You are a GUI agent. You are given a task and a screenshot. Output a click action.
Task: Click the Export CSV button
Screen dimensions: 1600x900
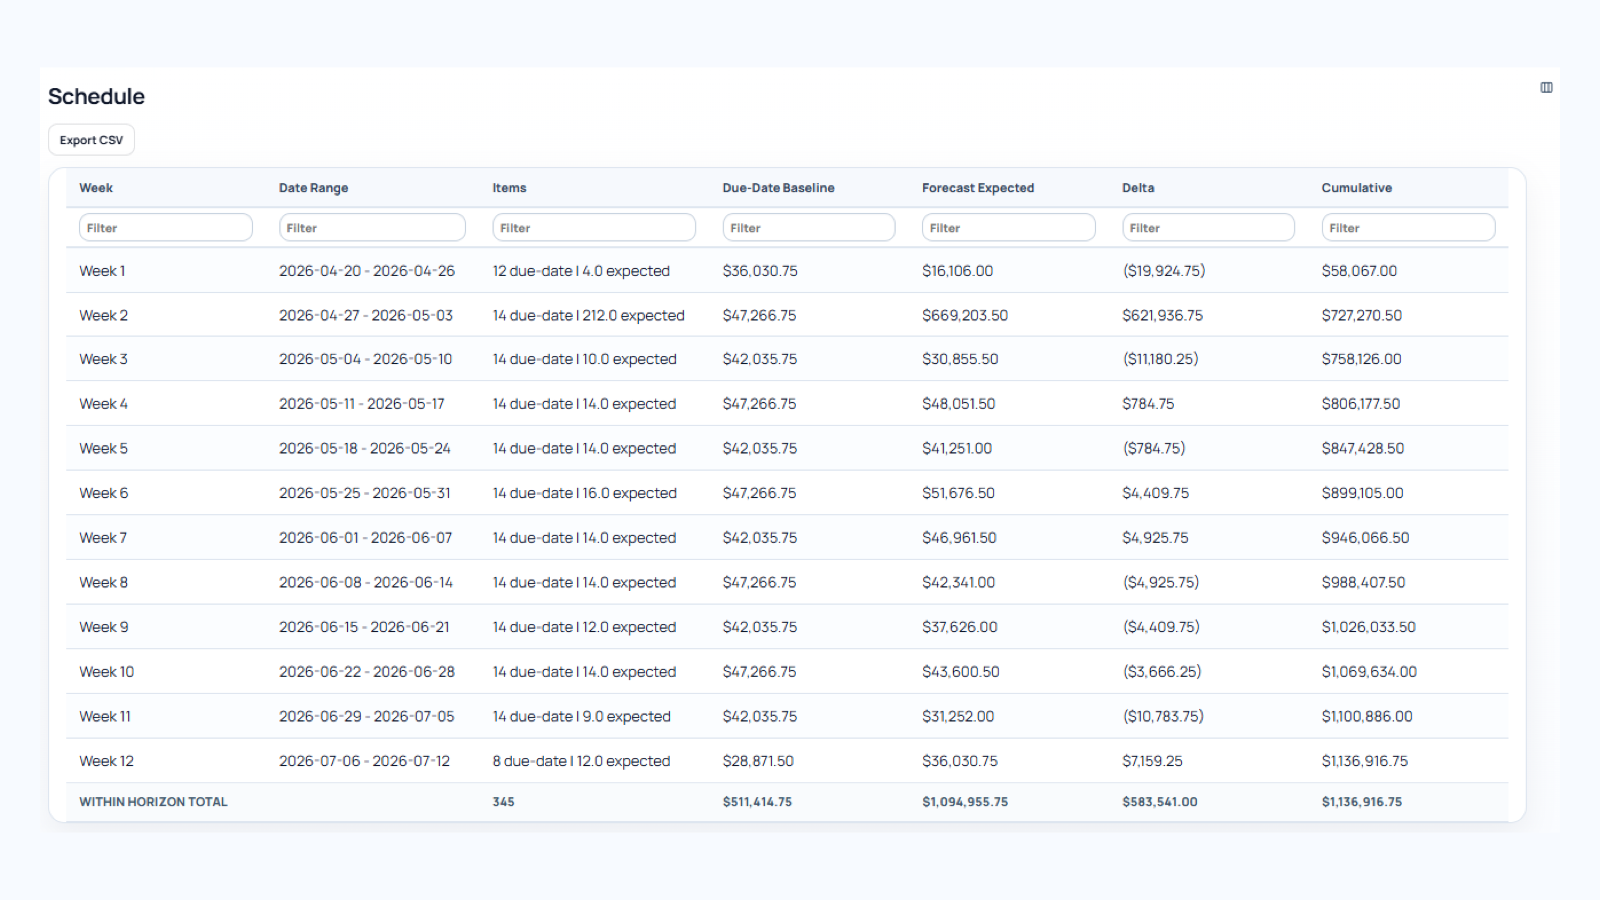click(91, 140)
